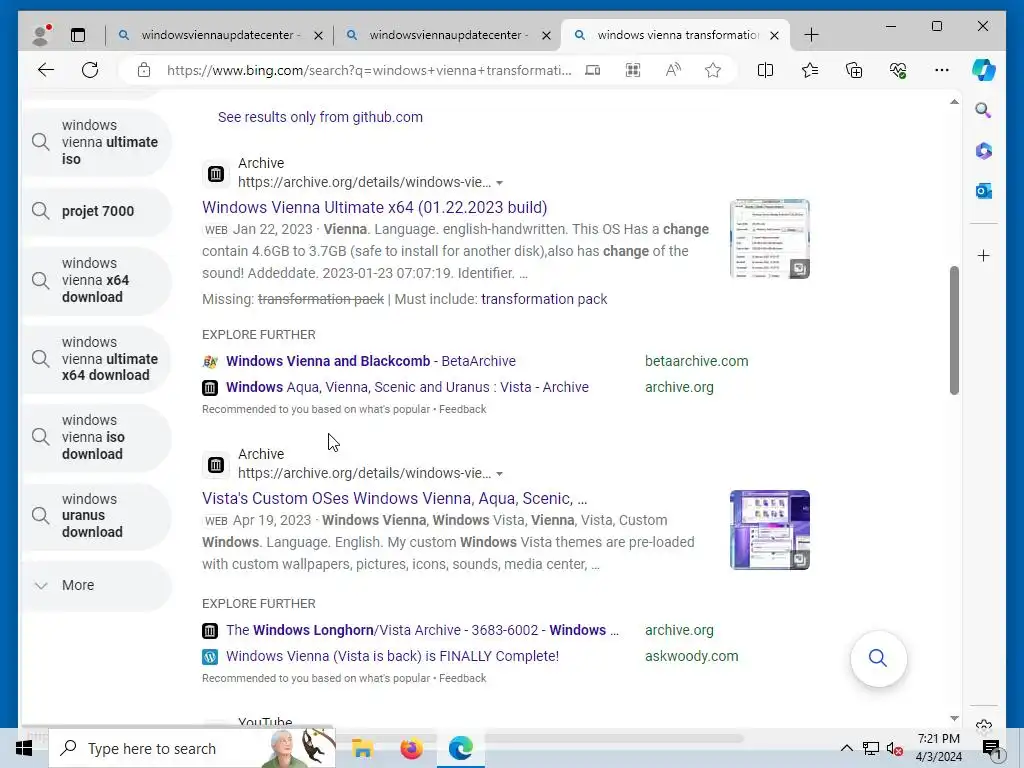Open Browser essentials heart icon
This screenshot has height=768, width=1024.
(x=898, y=70)
